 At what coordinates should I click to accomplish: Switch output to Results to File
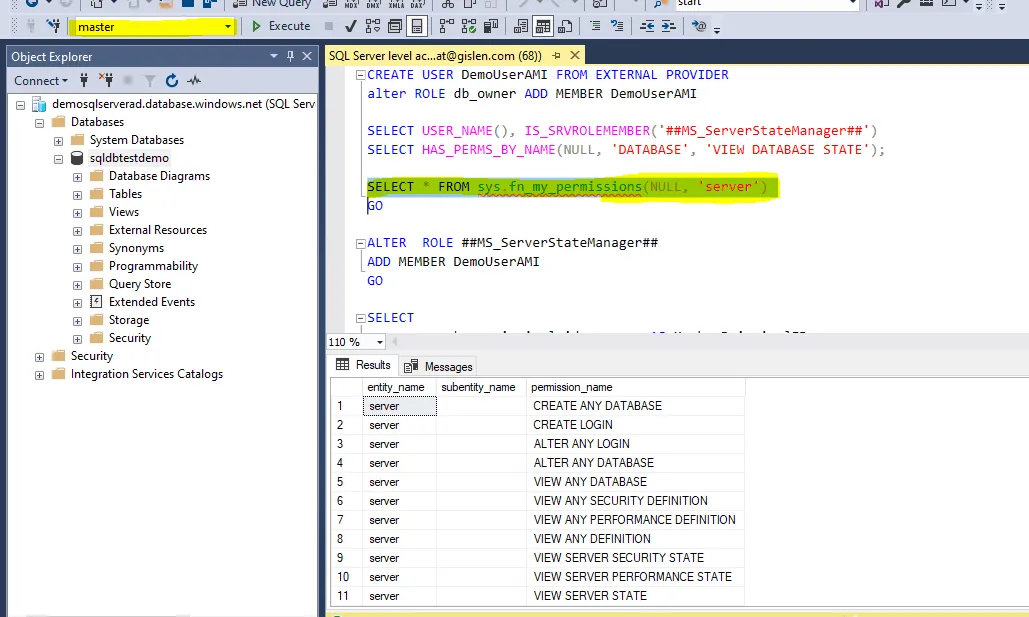pyautogui.click(x=565, y=26)
